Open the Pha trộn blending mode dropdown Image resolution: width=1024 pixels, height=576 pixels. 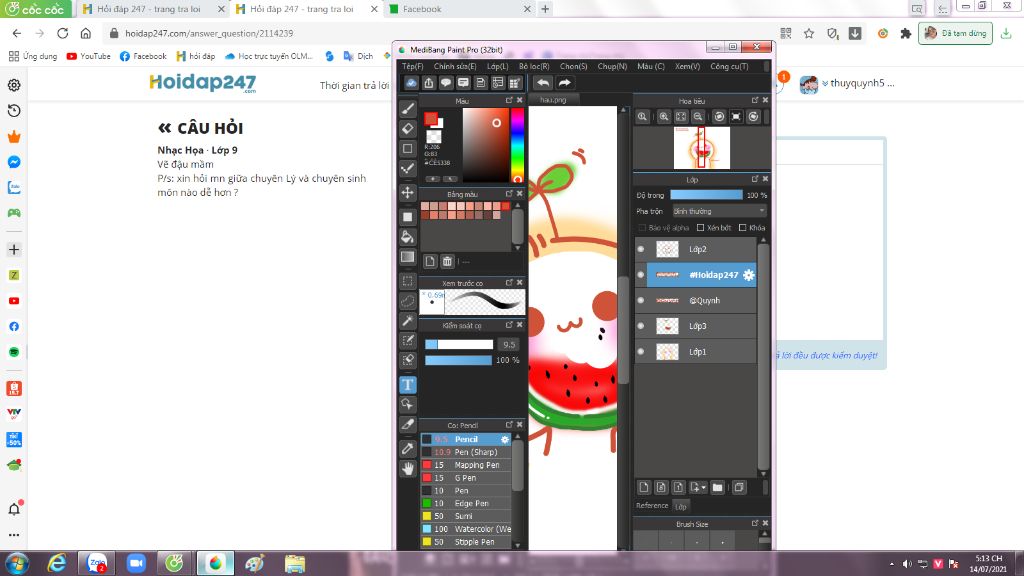pos(719,211)
